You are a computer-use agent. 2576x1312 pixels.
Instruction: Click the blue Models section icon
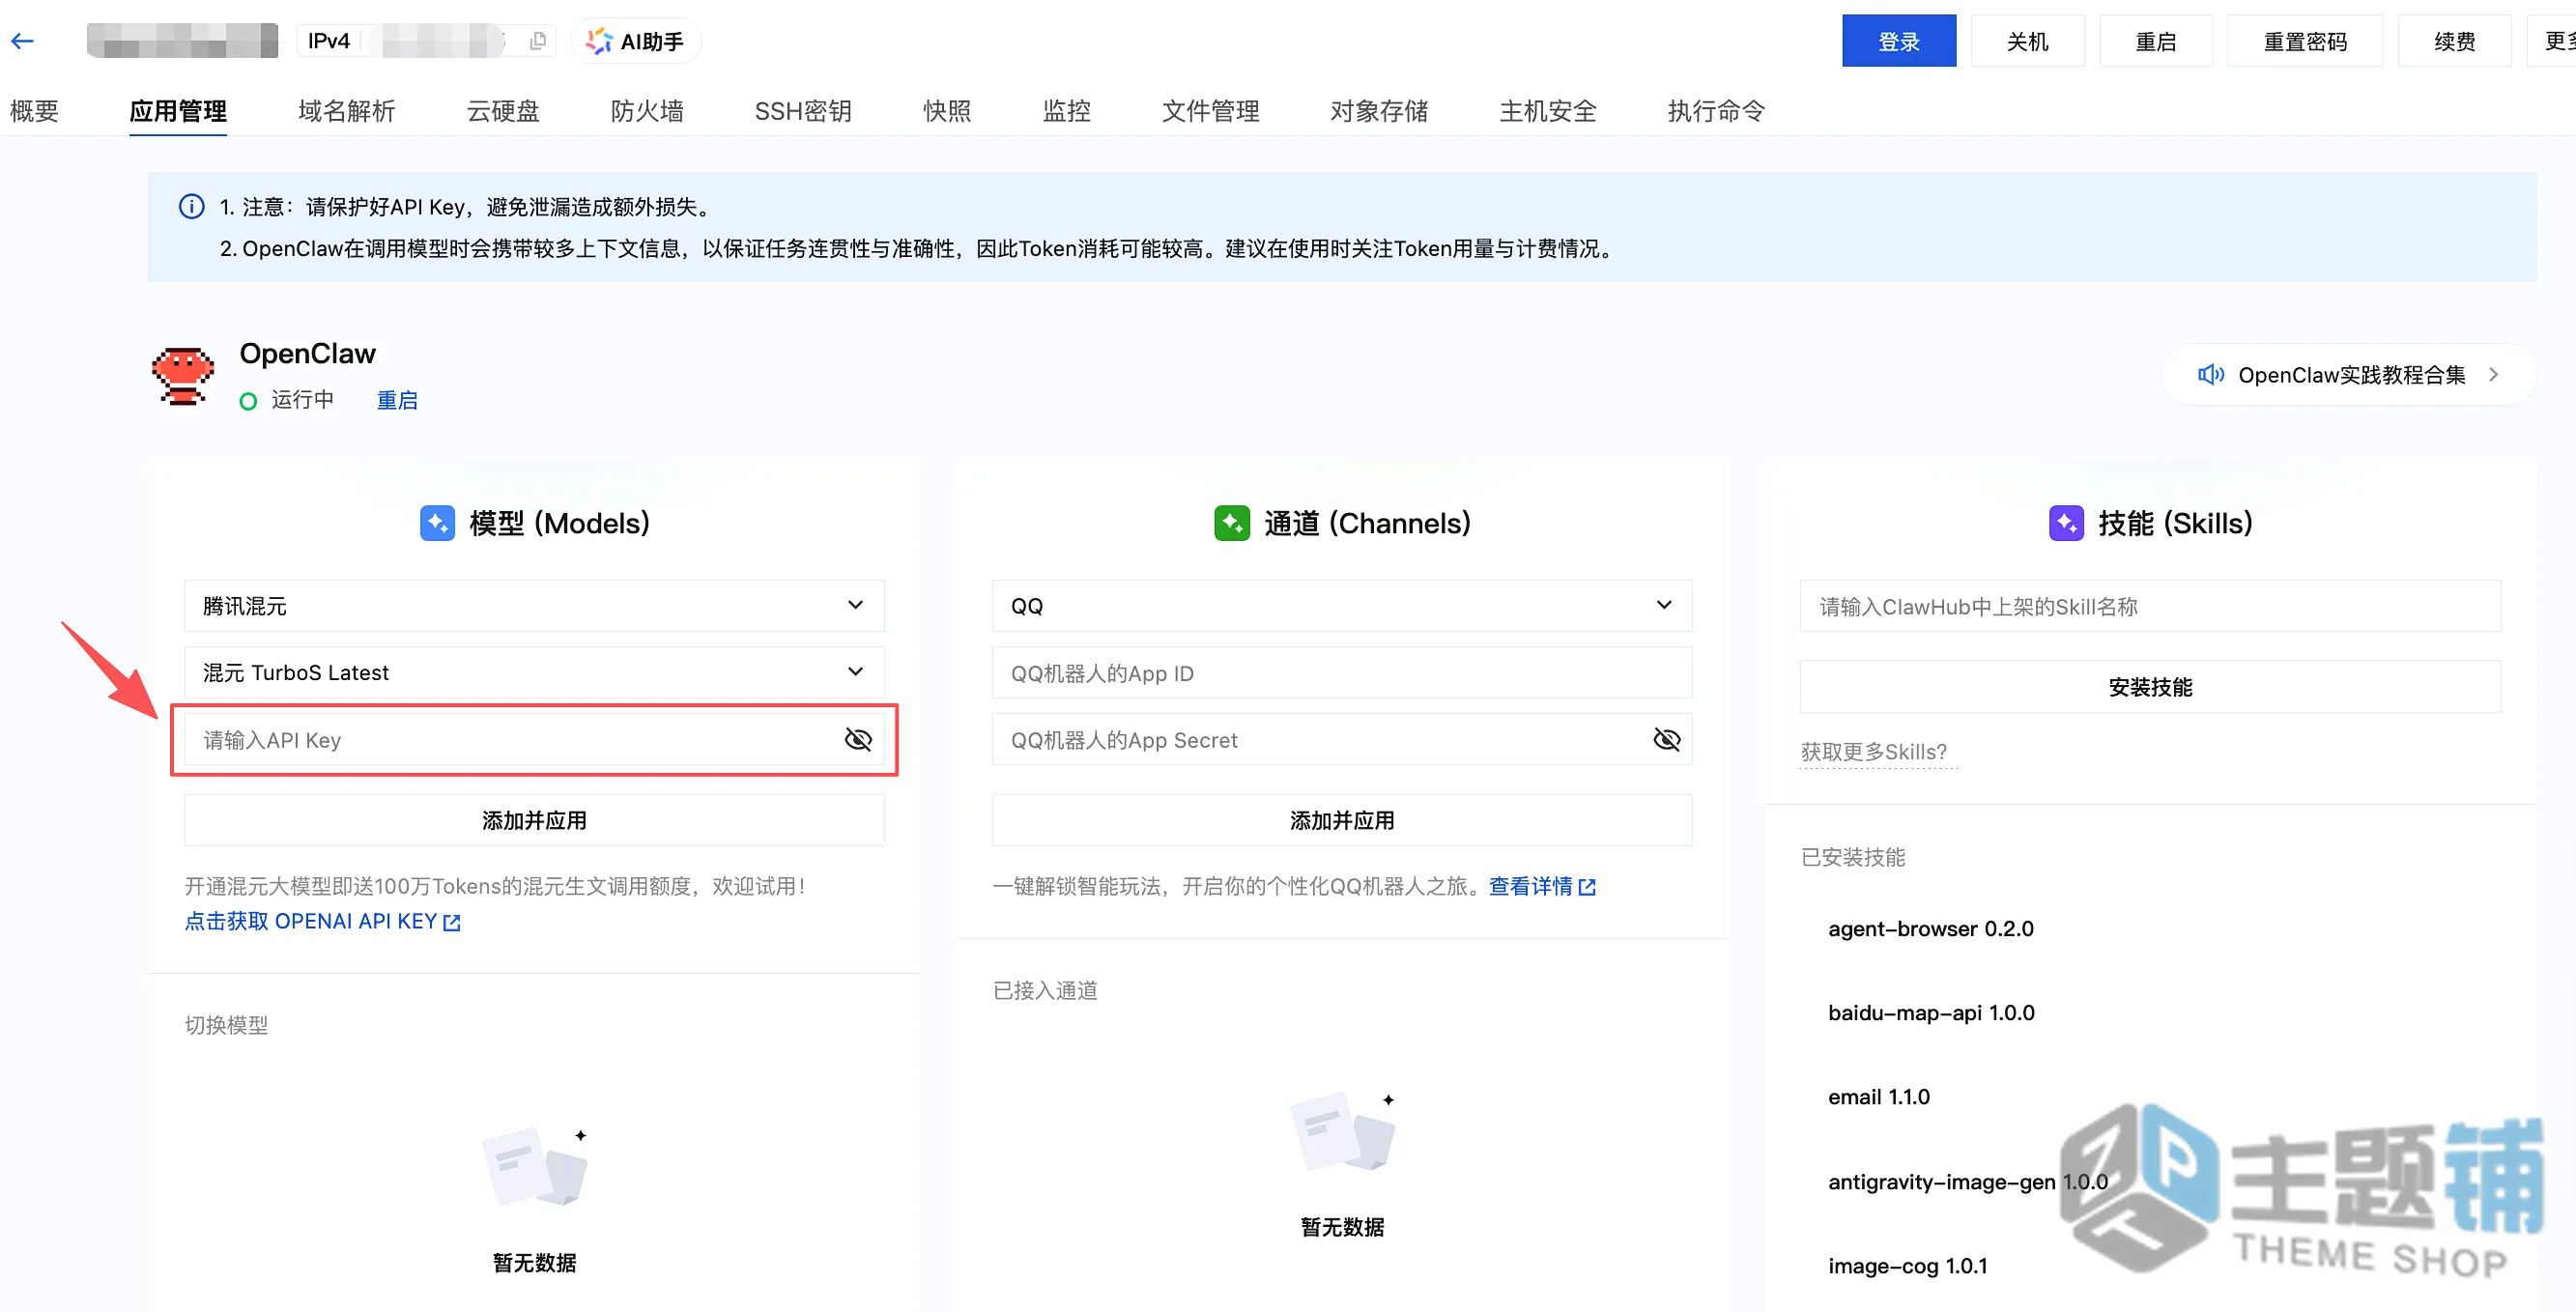(437, 523)
